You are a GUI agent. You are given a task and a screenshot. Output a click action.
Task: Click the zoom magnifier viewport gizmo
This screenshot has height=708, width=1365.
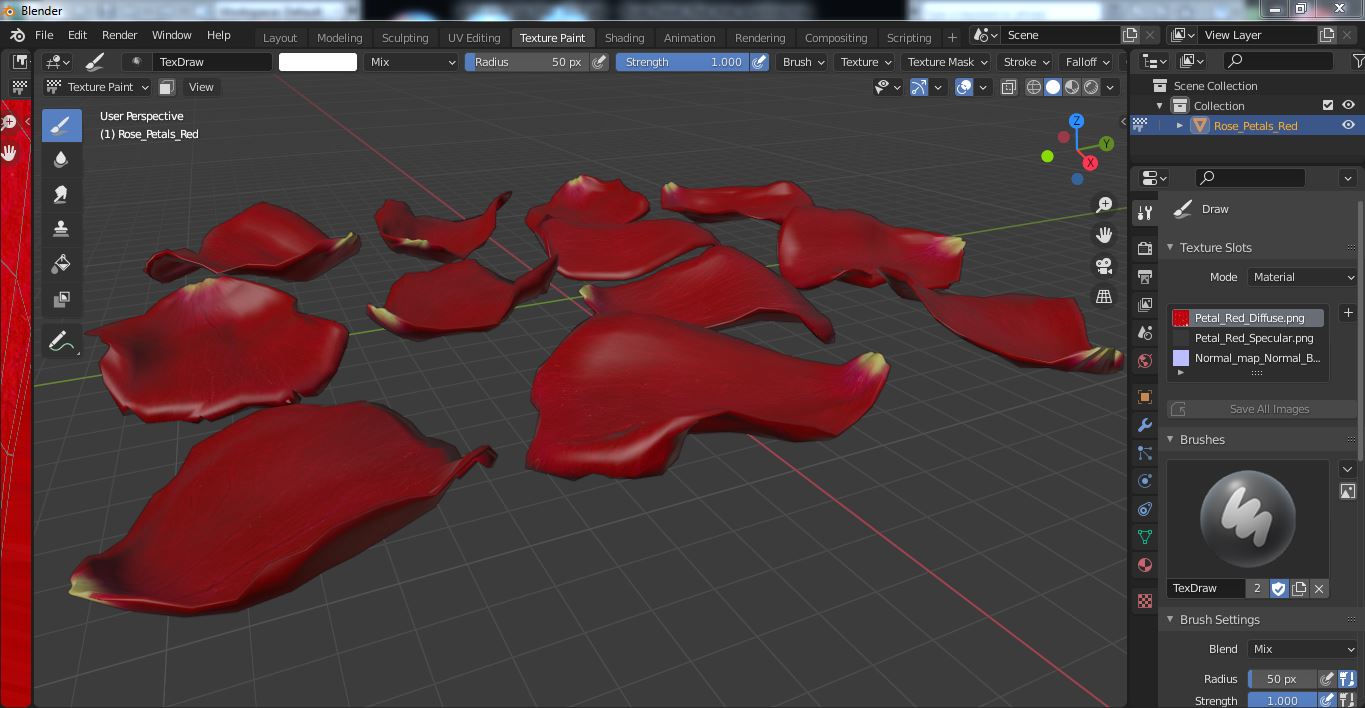1104,205
